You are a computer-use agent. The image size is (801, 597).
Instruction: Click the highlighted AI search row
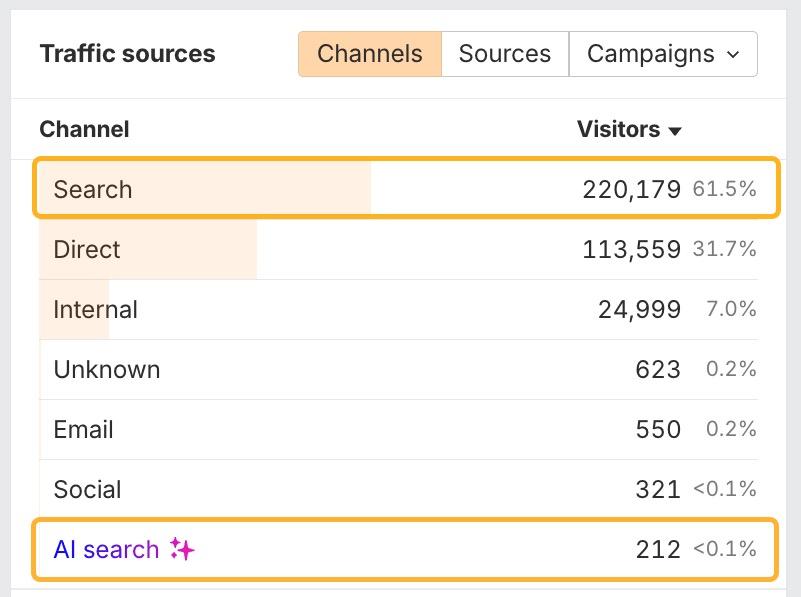[x=400, y=549]
